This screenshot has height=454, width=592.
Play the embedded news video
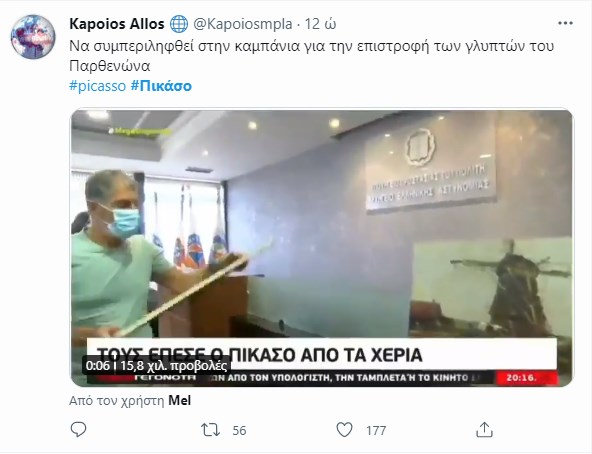322,248
